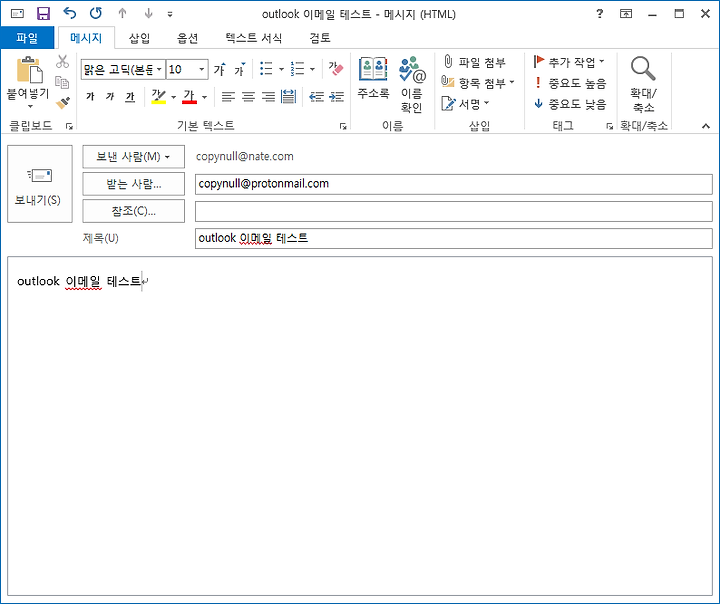Open highlight color dropdown arrow
The width and height of the screenshot is (720, 604).
pos(174,97)
